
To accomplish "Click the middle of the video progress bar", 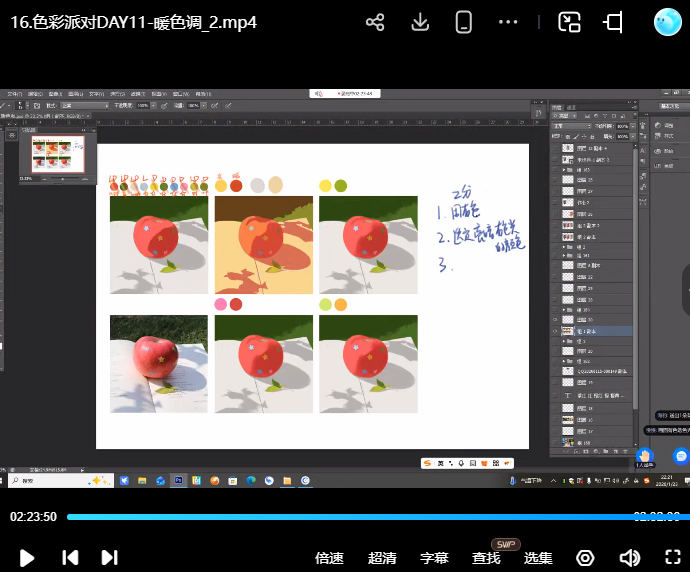I will (x=373, y=517).
